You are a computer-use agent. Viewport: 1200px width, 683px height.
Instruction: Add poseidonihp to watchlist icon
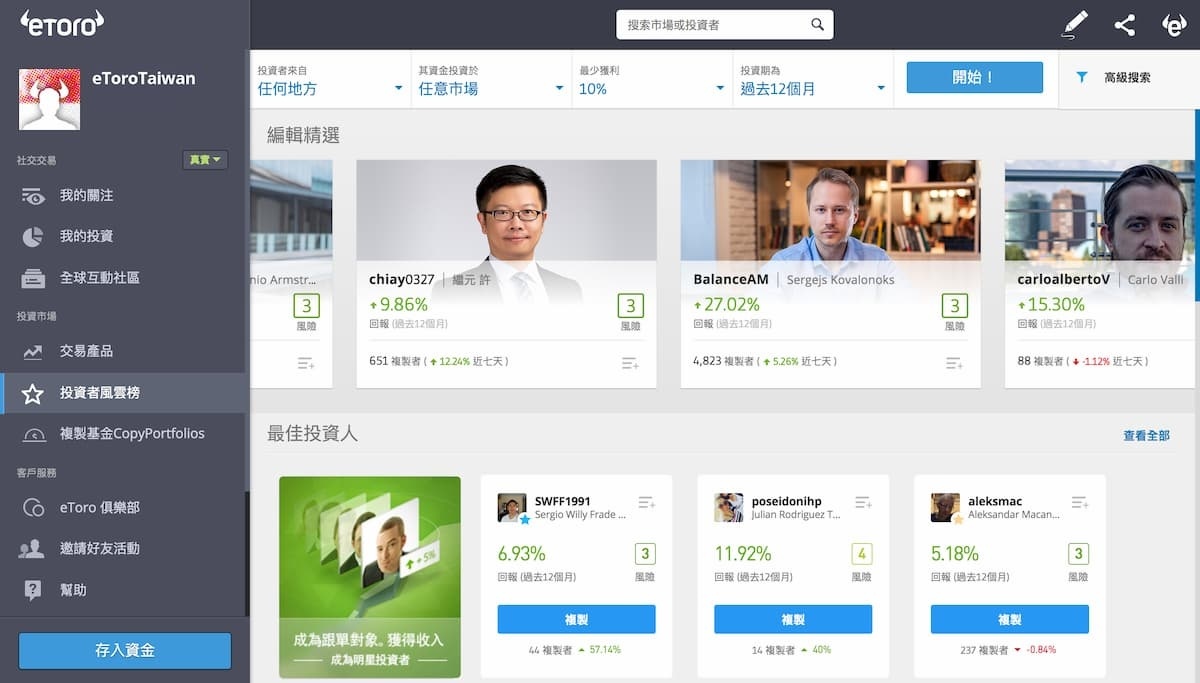tap(863, 502)
